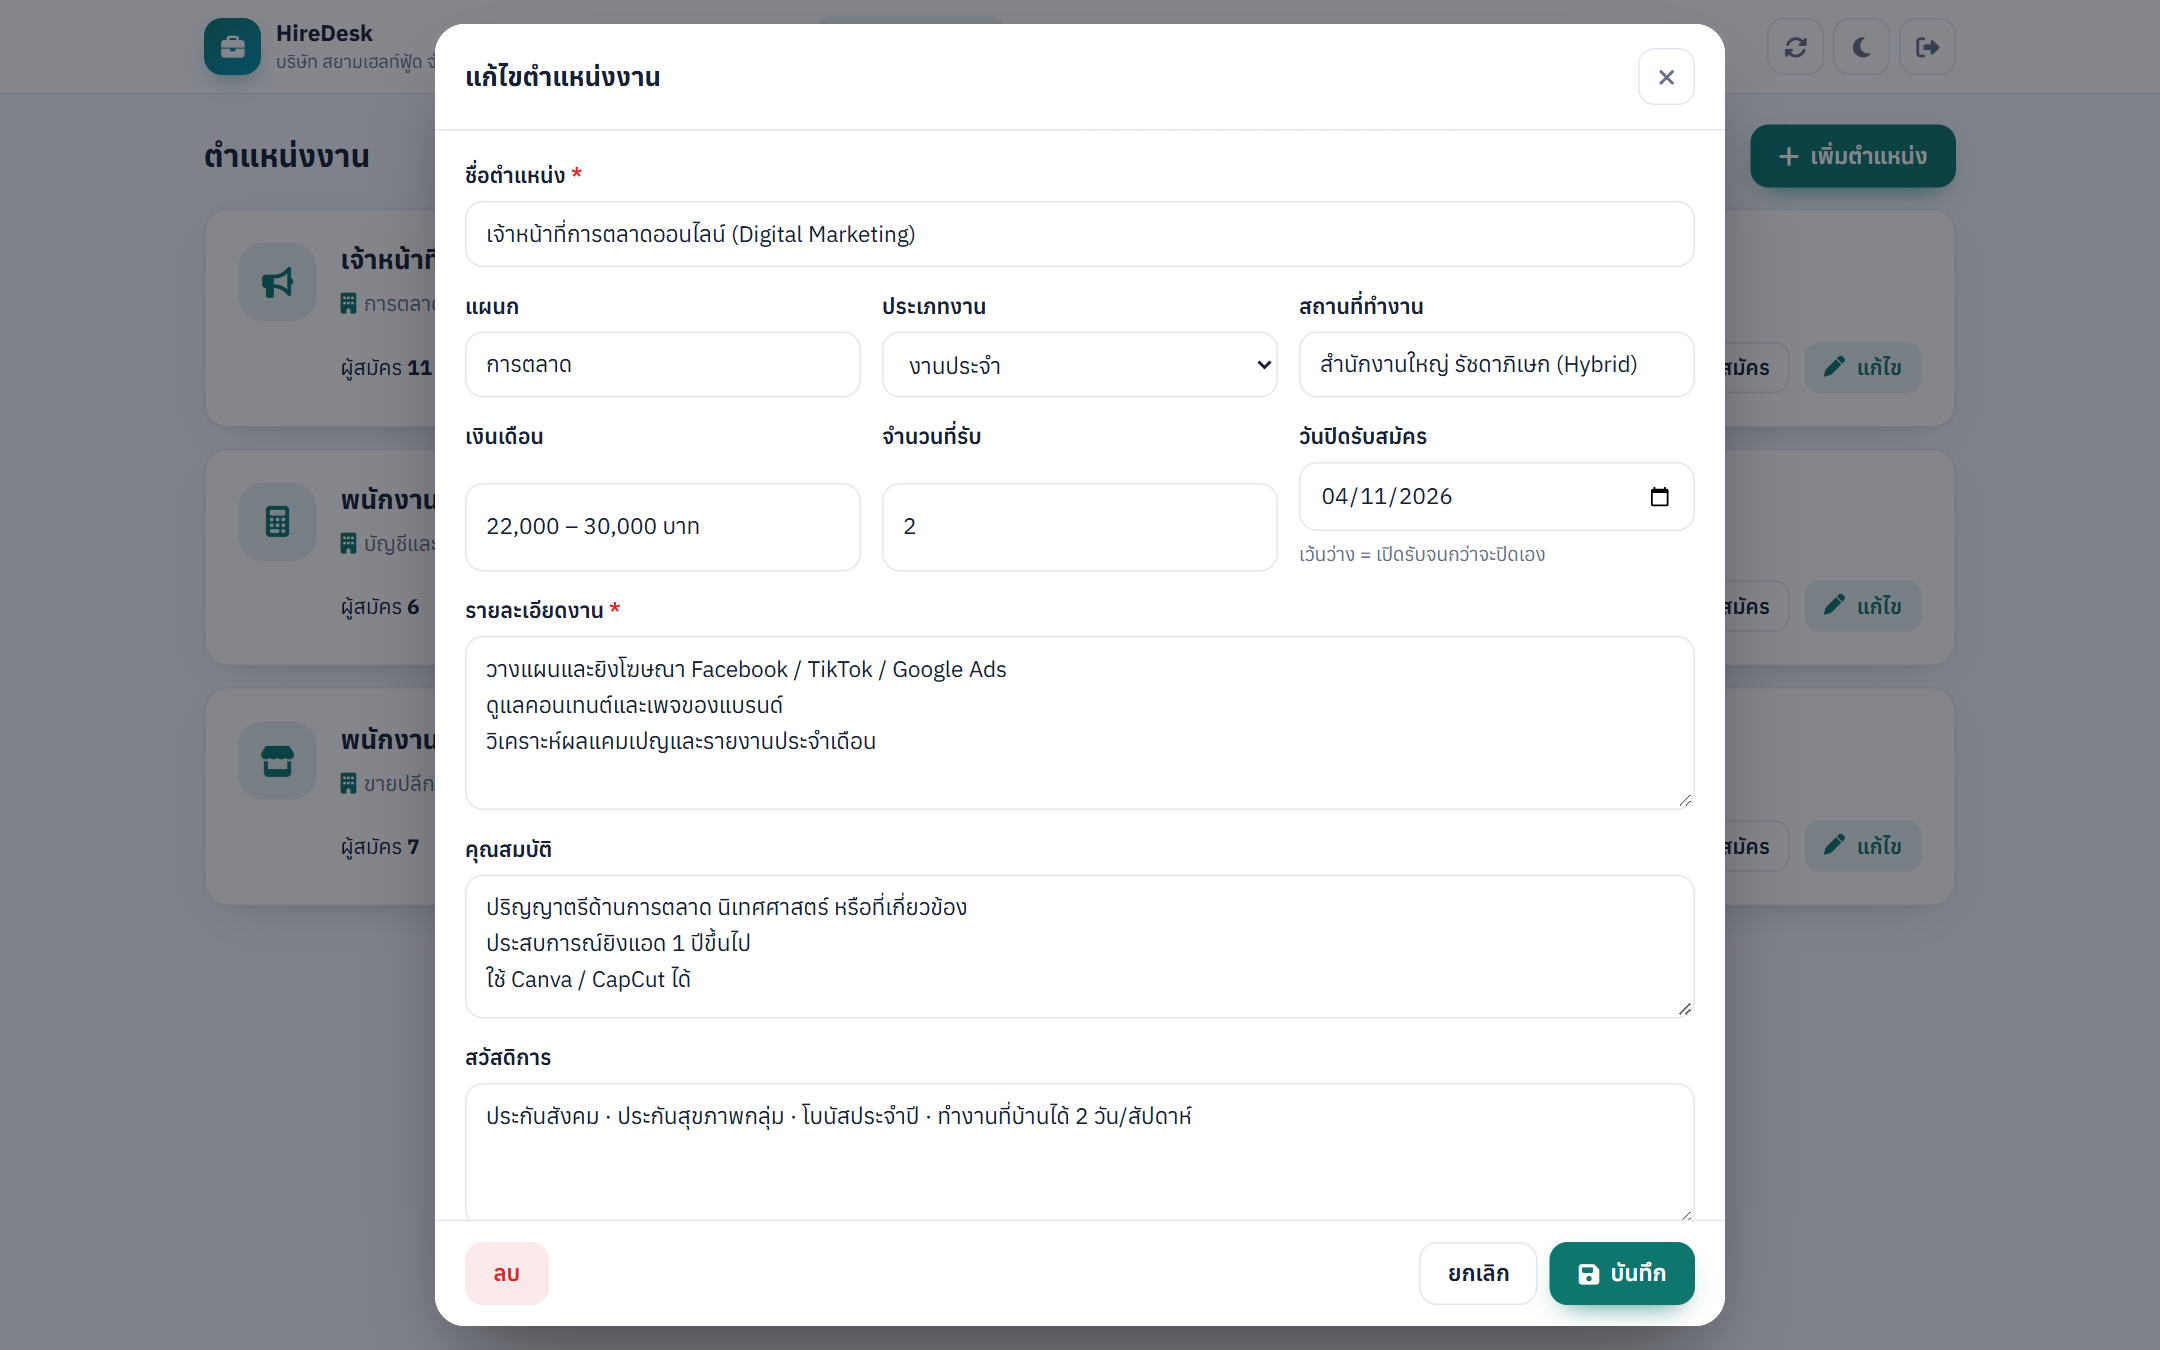
Task: Click into the คุณสมบัติ qualifications textarea
Action: [1080, 946]
